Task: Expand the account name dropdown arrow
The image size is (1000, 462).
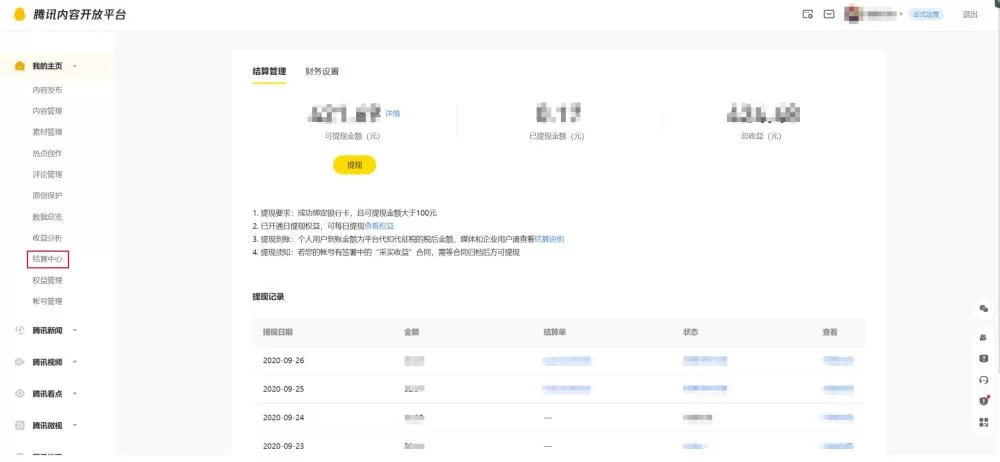Action: coord(901,14)
